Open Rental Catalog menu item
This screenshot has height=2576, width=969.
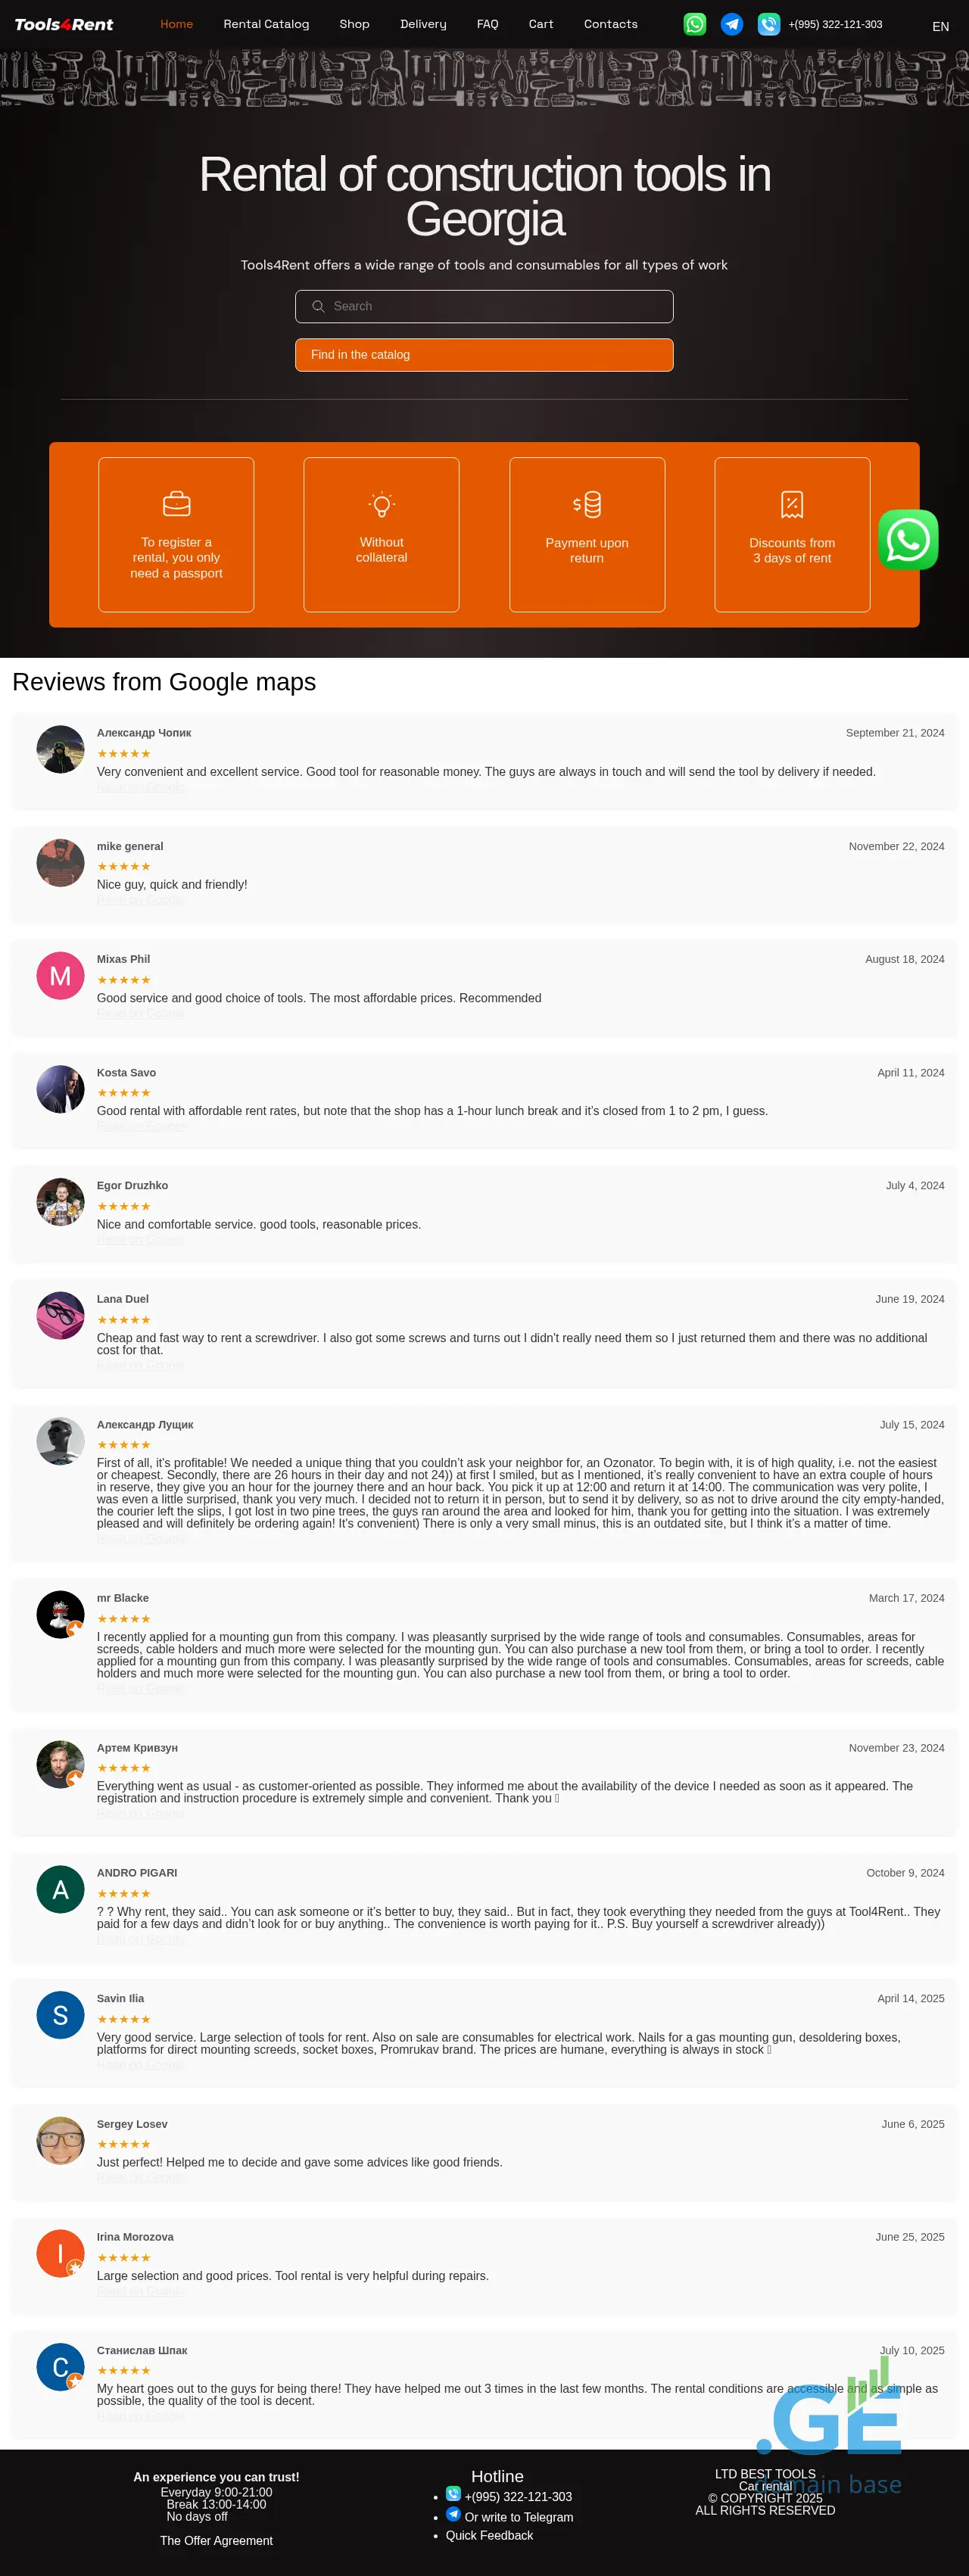click(x=266, y=24)
